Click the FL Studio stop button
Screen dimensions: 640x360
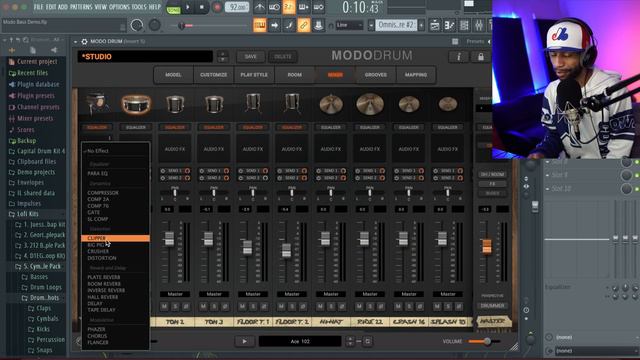(202, 7)
